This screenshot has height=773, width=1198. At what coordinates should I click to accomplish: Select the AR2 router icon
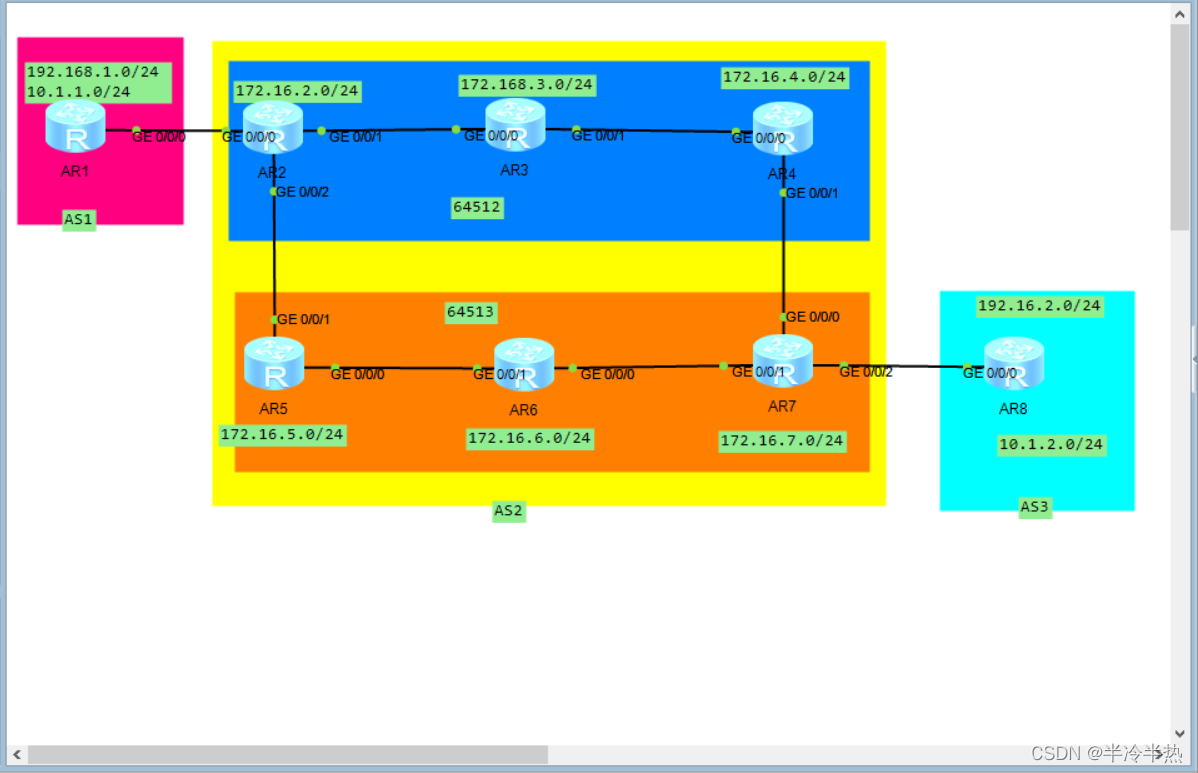pos(273,127)
